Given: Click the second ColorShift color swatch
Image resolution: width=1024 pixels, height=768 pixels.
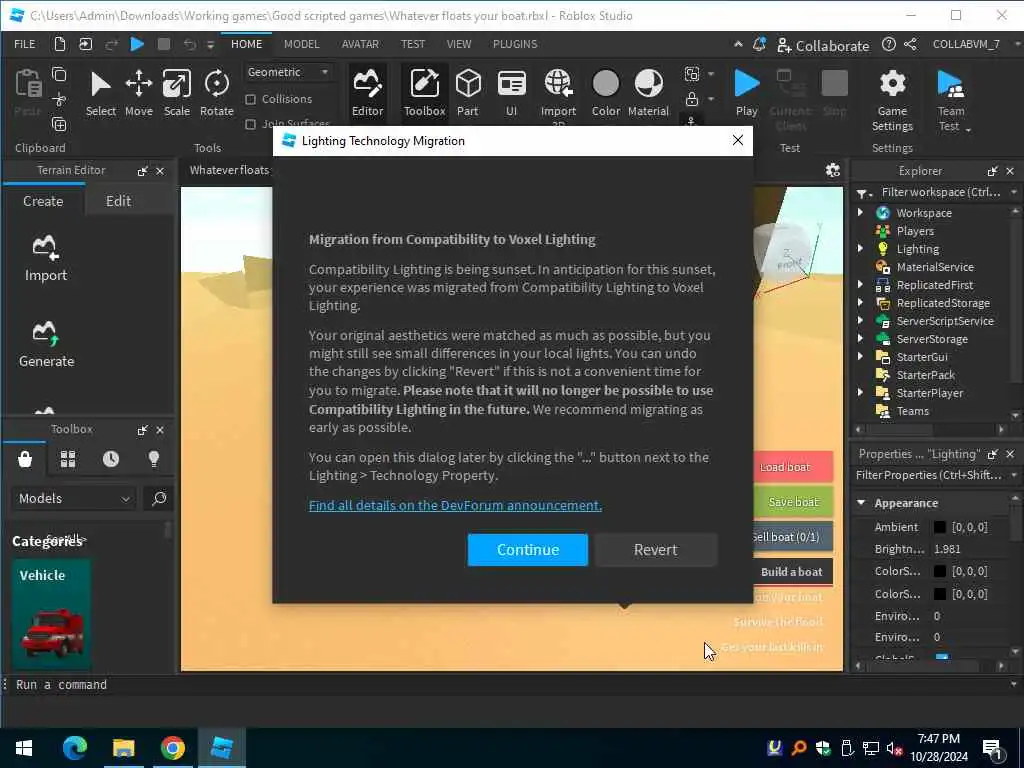Looking at the screenshot, I should tap(940, 594).
